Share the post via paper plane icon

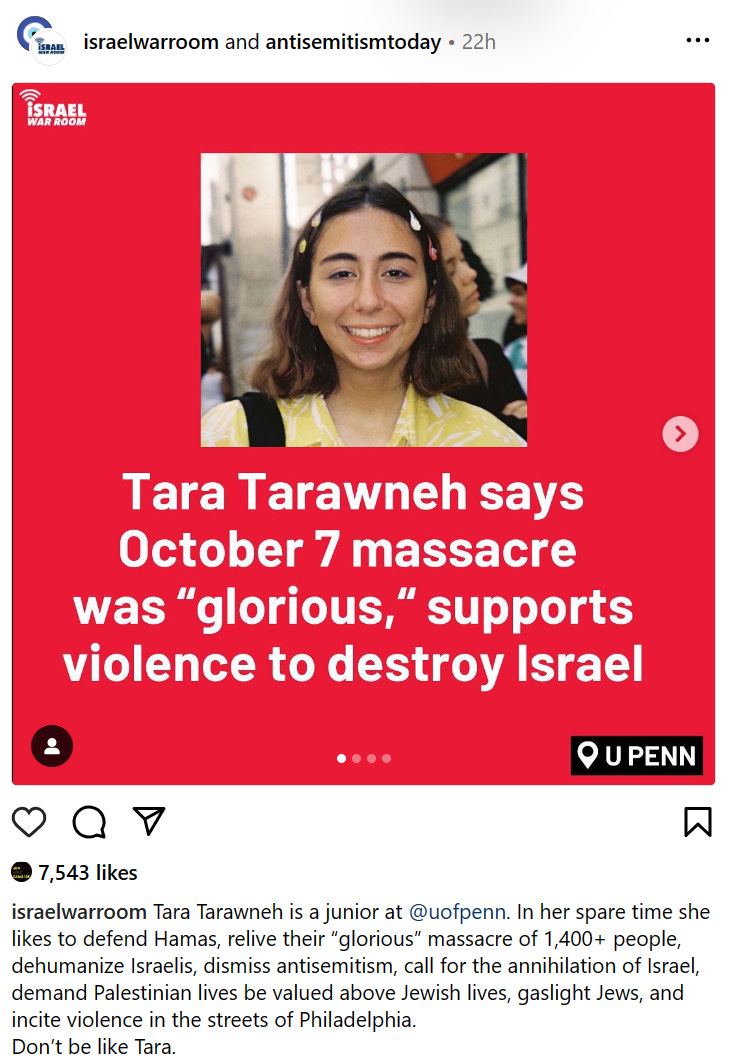click(149, 821)
